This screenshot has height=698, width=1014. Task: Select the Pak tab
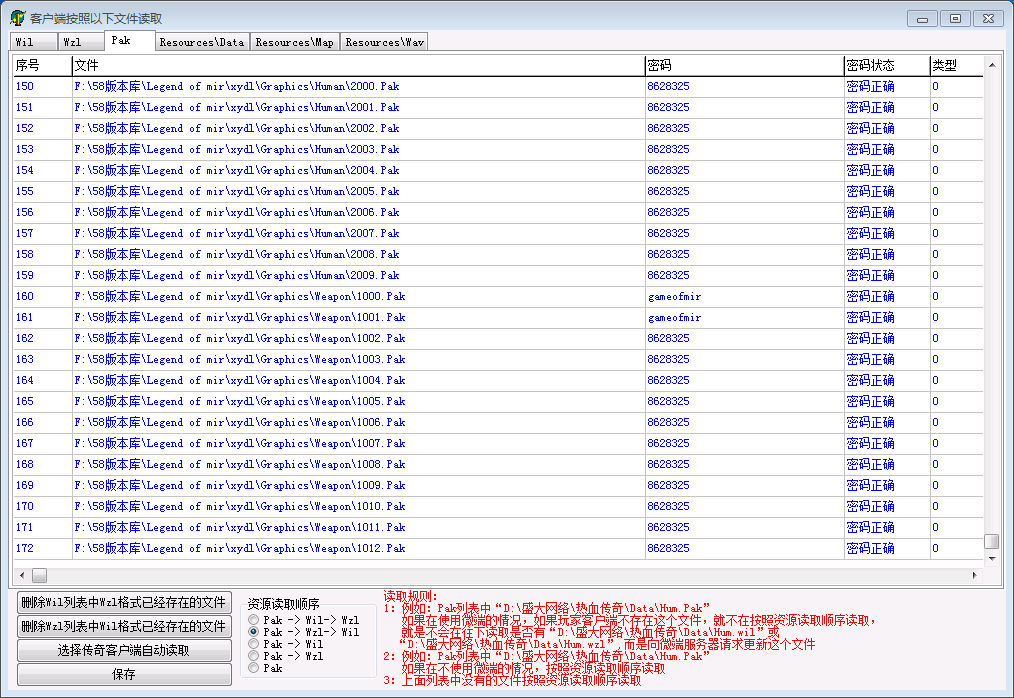click(x=129, y=40)
